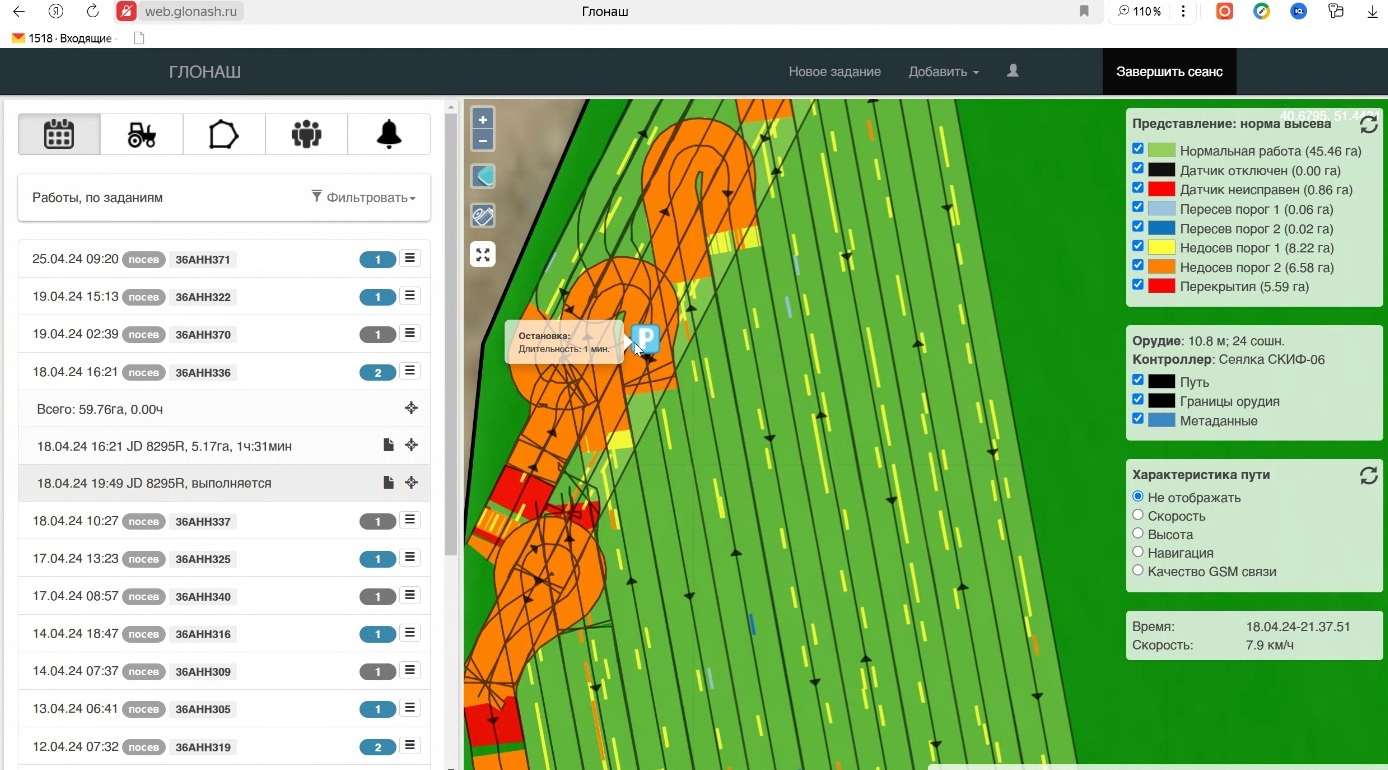Open menu icon for task 36АНН336

pos(409,371)
